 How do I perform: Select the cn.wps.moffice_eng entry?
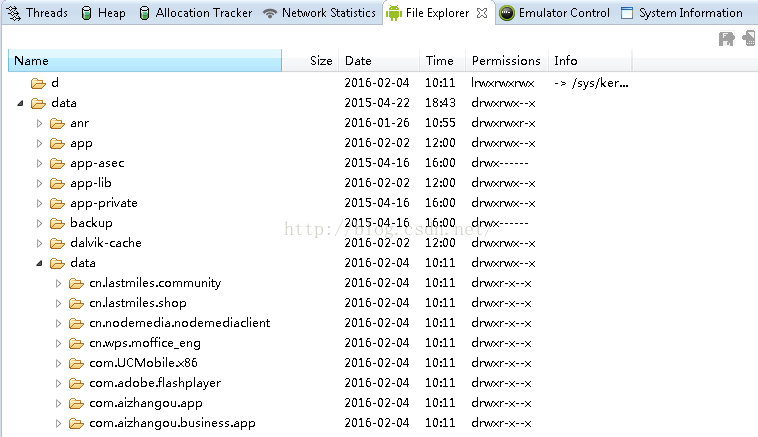click(145, 343)
